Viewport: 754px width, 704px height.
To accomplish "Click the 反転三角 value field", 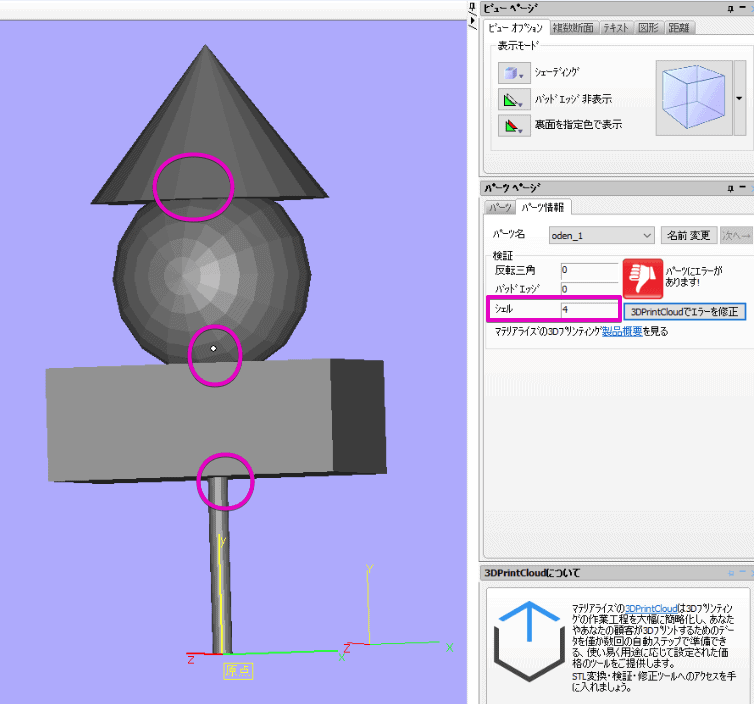I will tap(589, 270).
